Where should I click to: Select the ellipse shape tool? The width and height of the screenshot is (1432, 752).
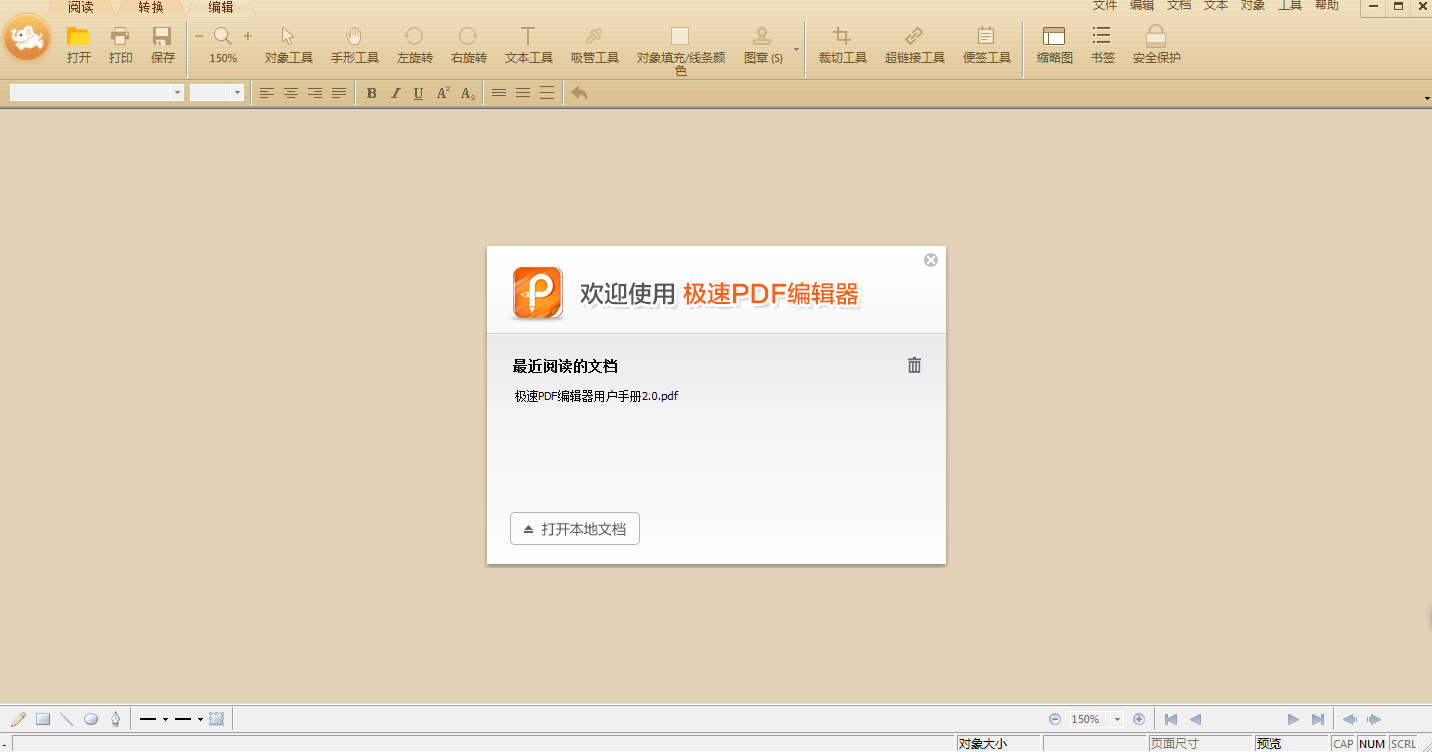91,719
